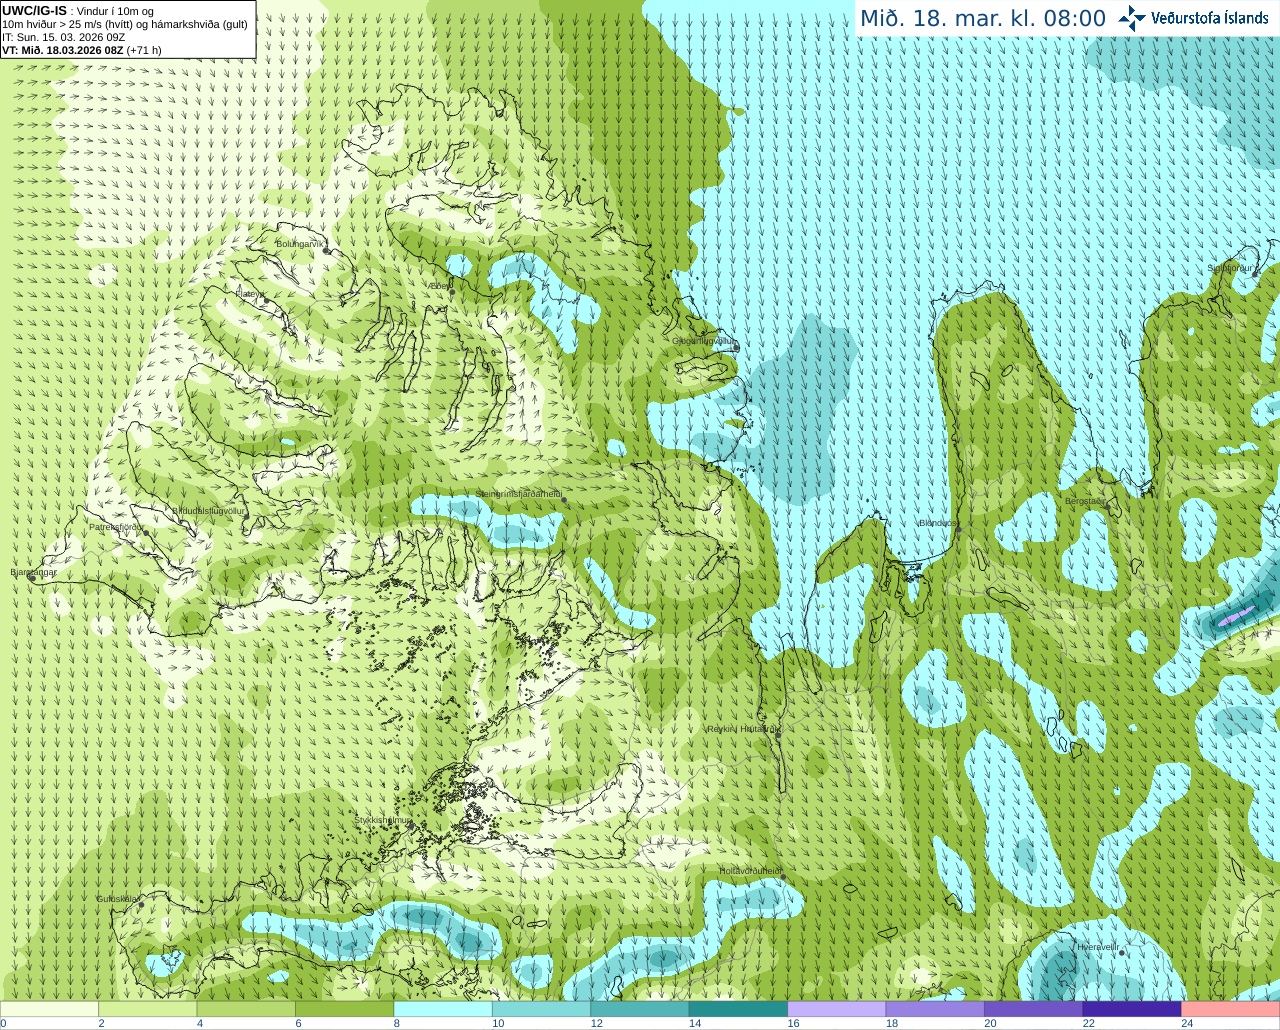
Task: Click the Gufuskálar station marker
Action: [141, 905]
